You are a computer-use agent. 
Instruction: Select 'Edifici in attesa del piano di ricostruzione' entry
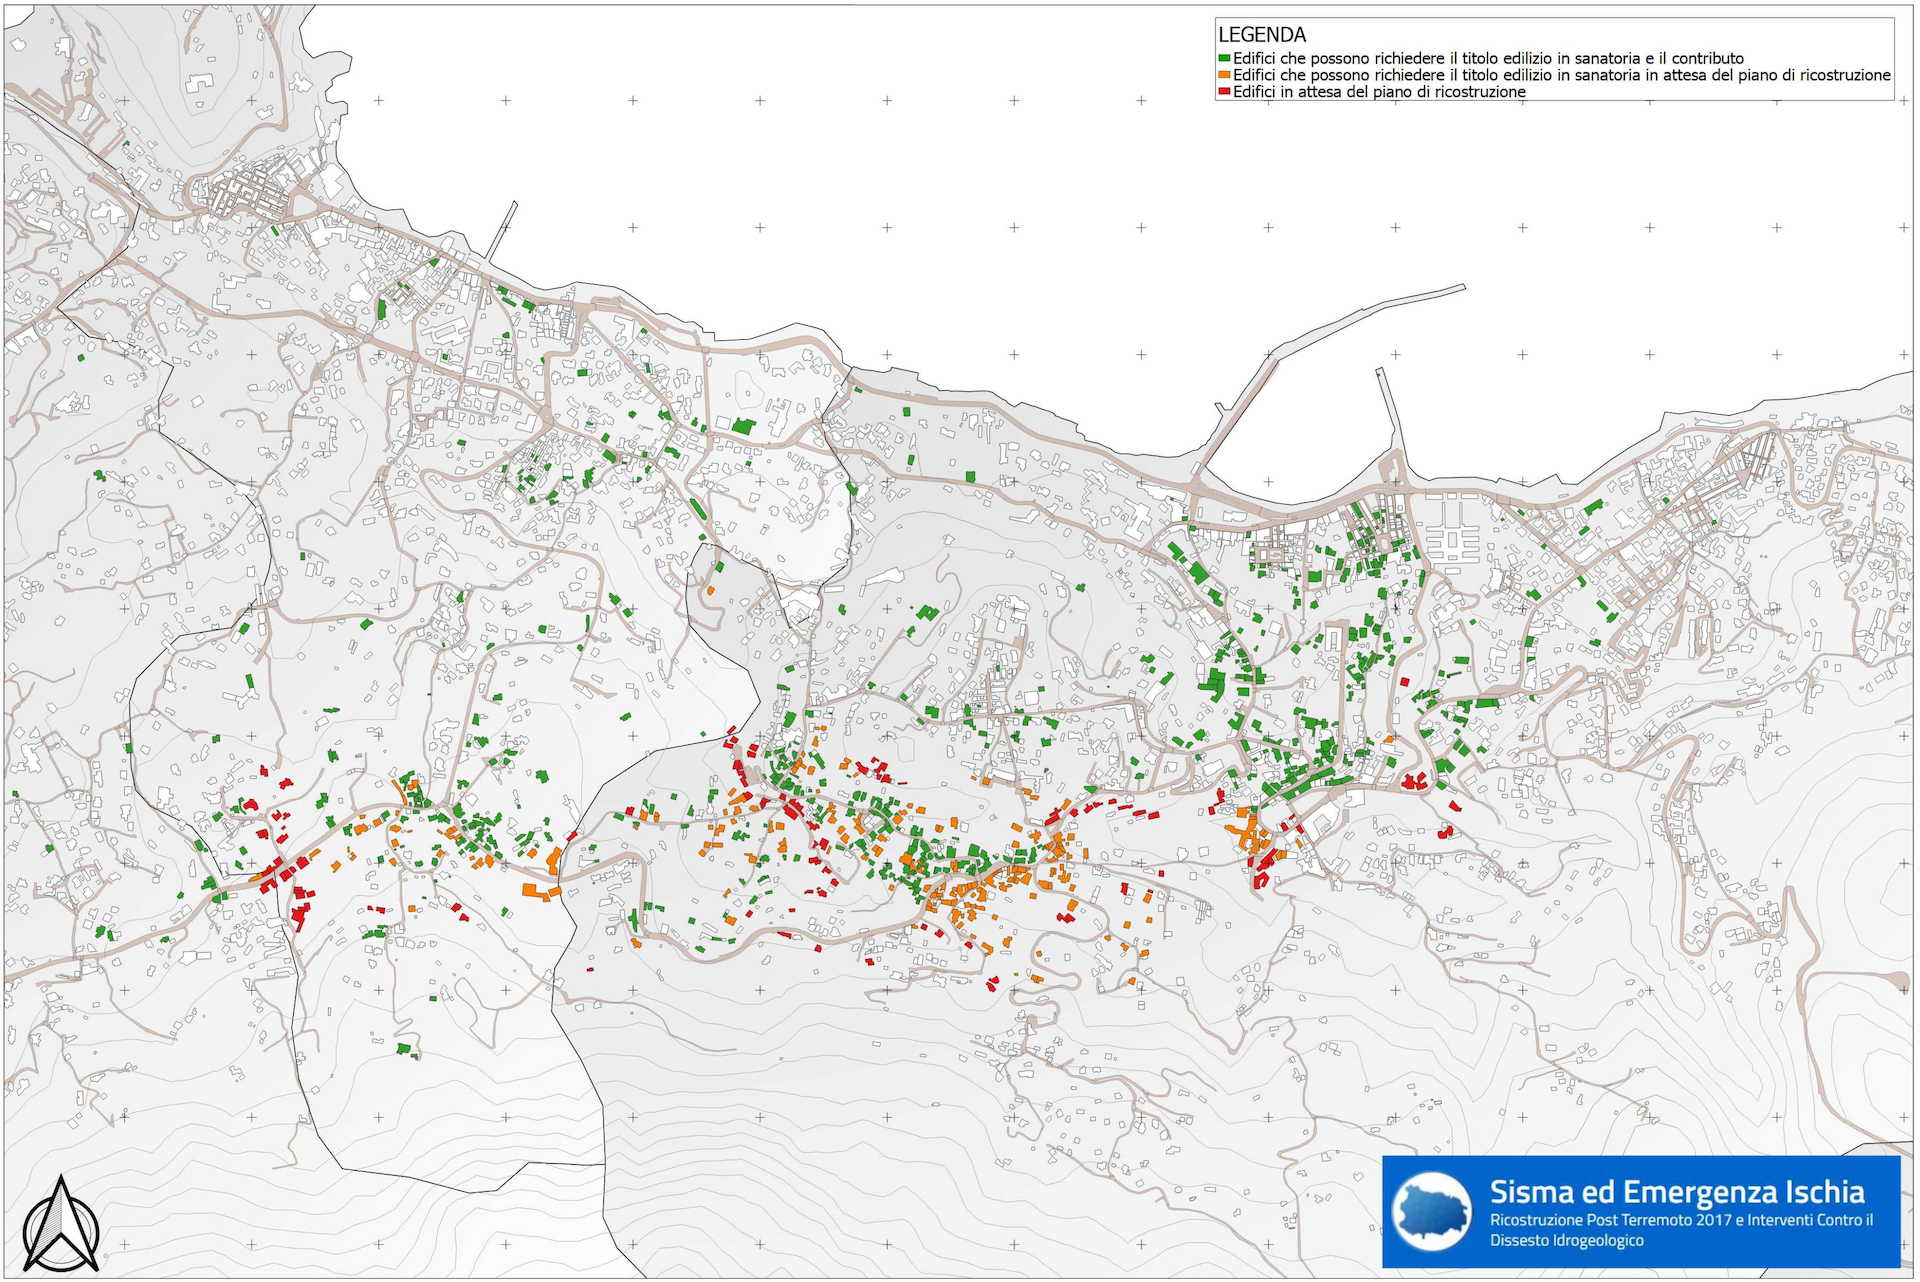(x=1379, y=92)
